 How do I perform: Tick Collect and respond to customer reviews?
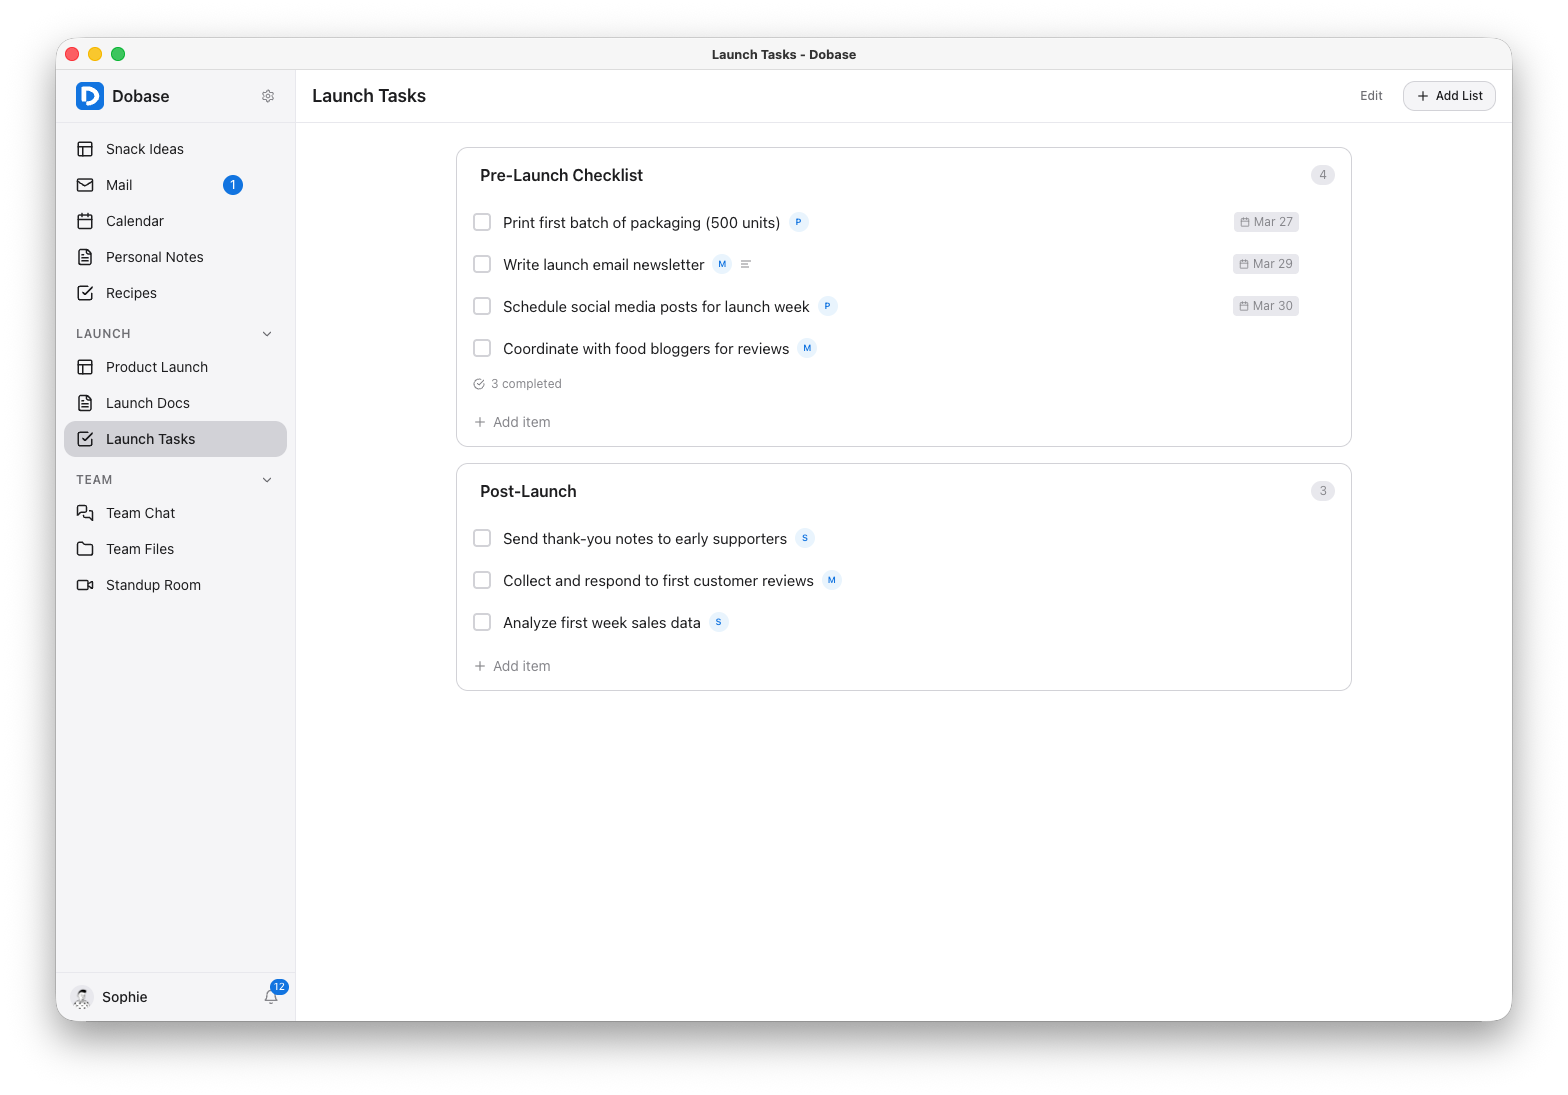click(x=482, y=580)
